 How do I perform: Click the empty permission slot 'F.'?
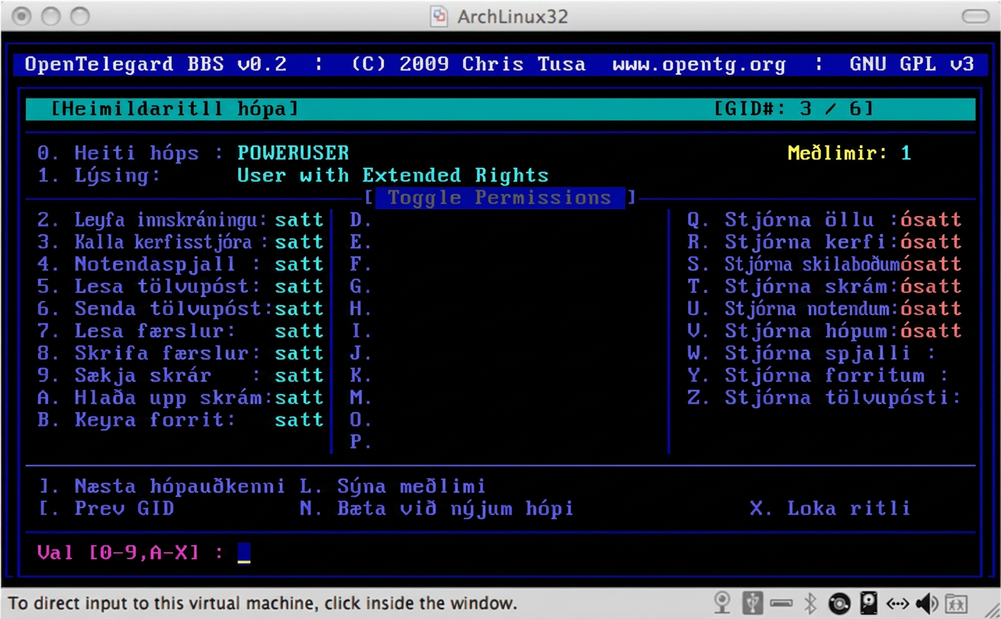tap(361, 264)
